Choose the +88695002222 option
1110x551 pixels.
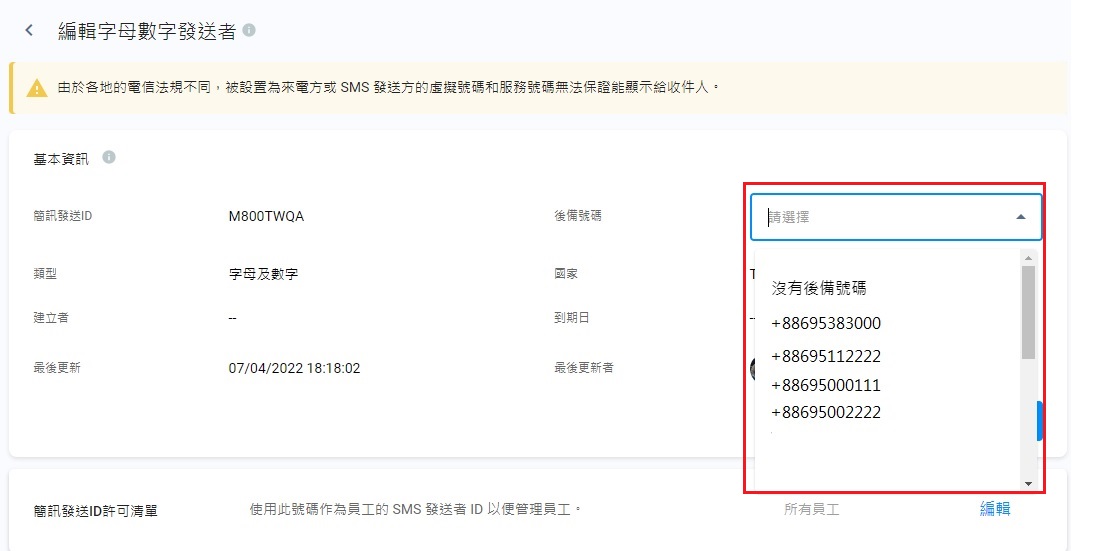(x=826, y=412)
